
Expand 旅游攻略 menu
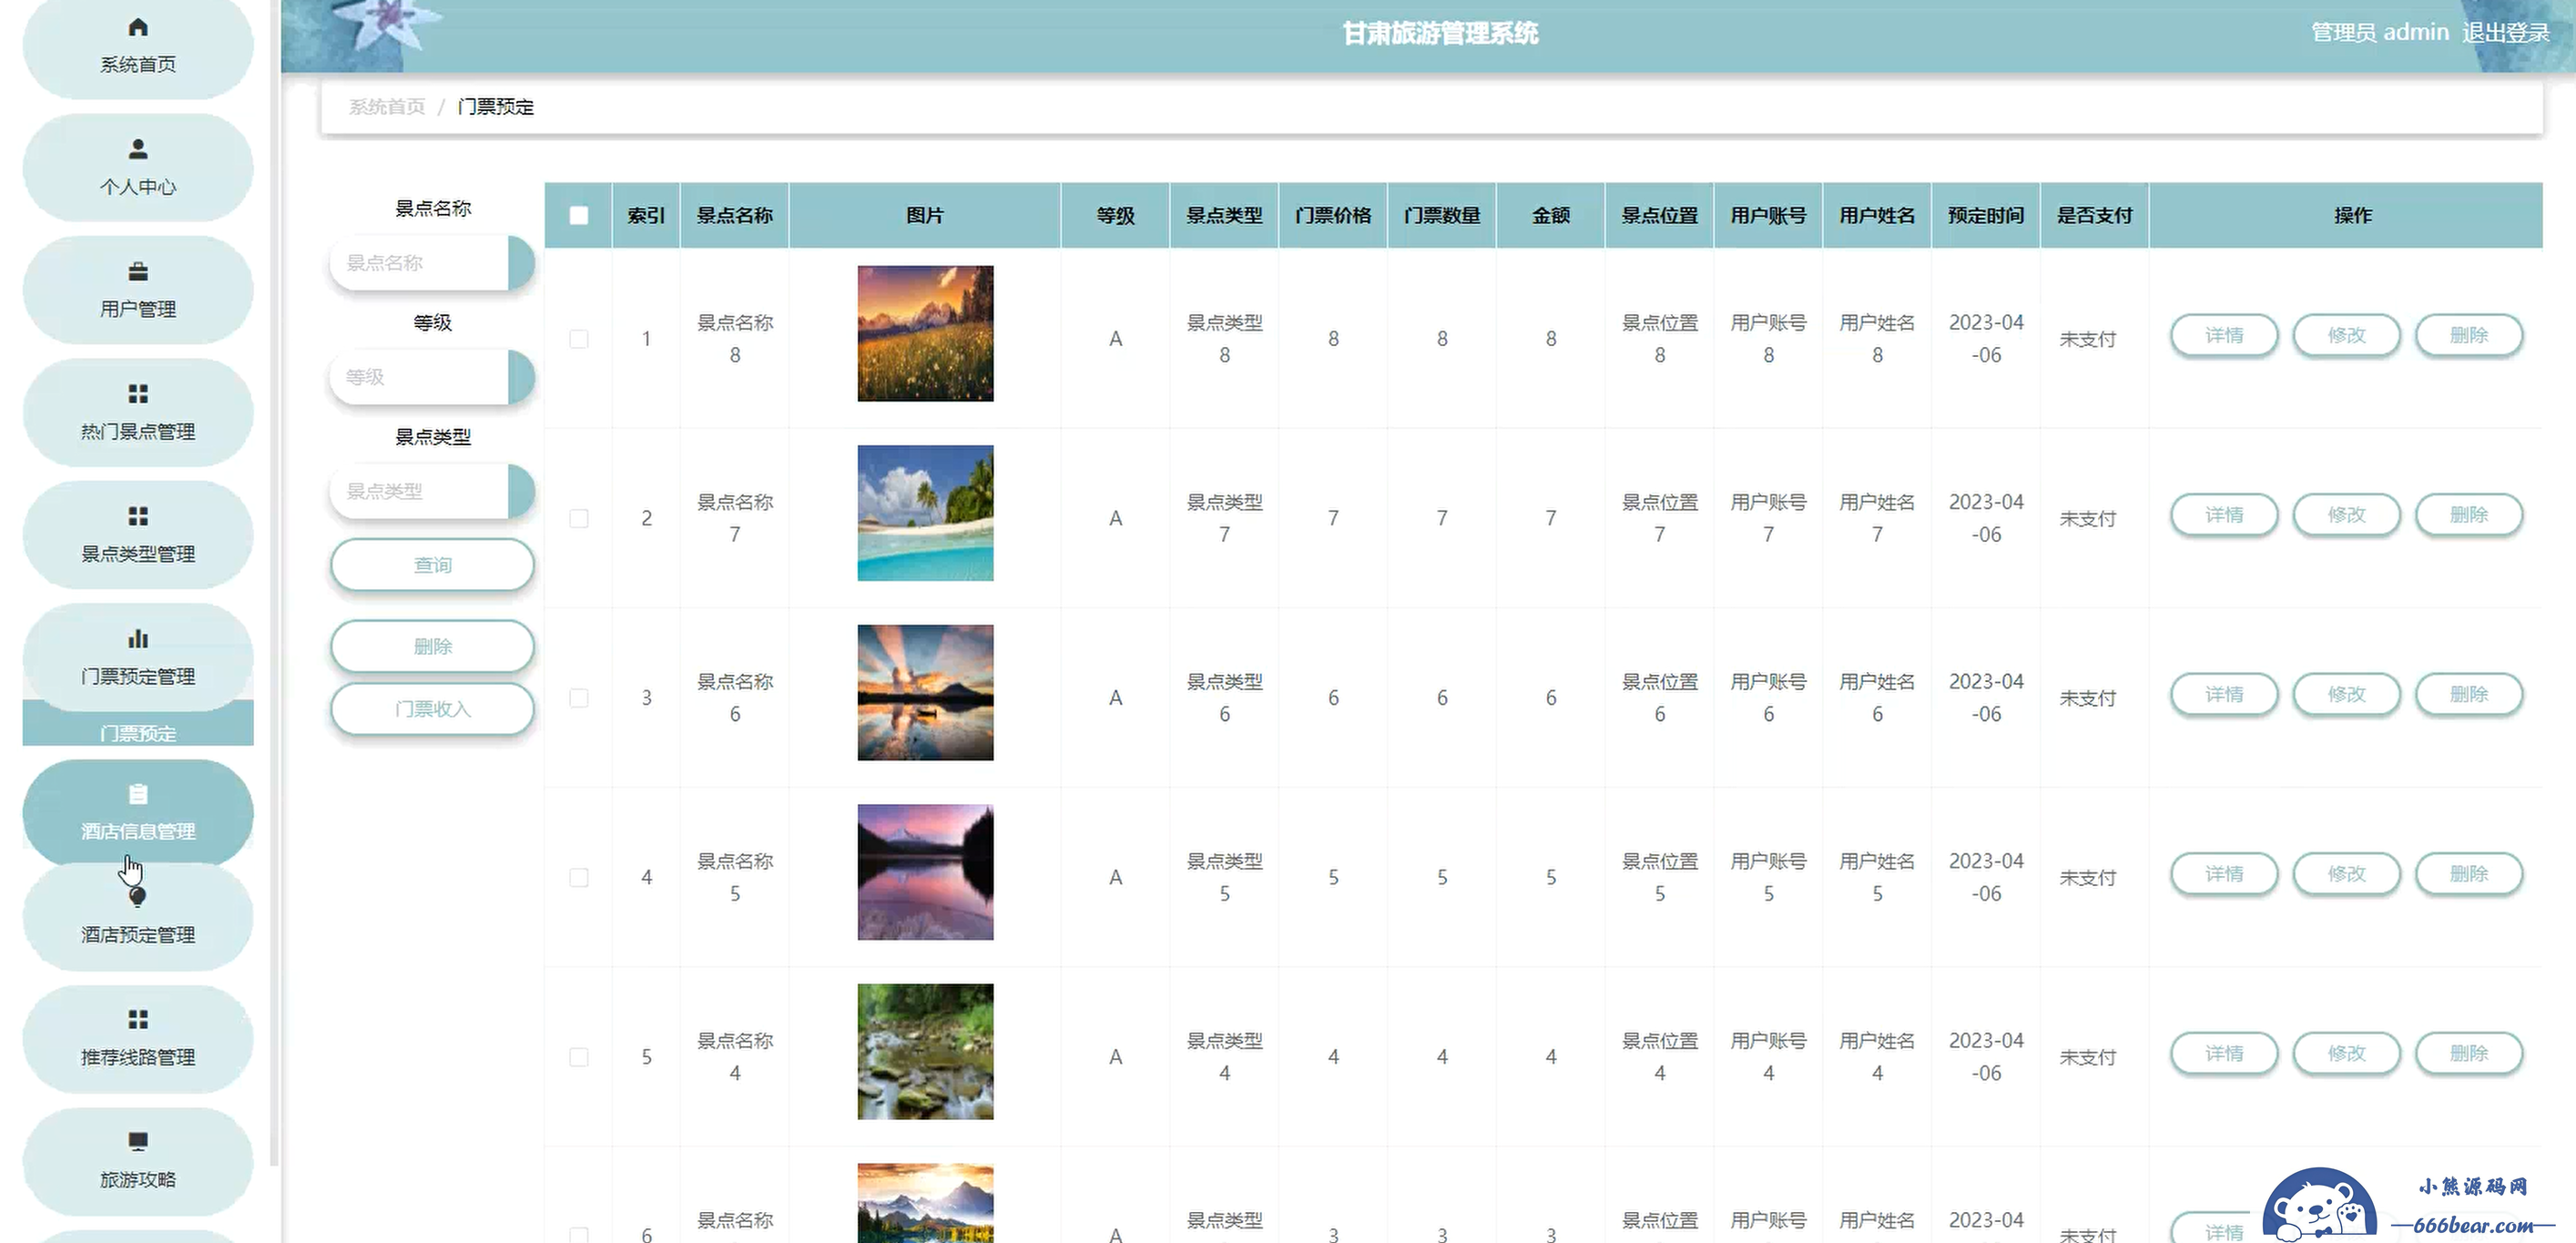pyautogui.click(x=138, y=1160)
